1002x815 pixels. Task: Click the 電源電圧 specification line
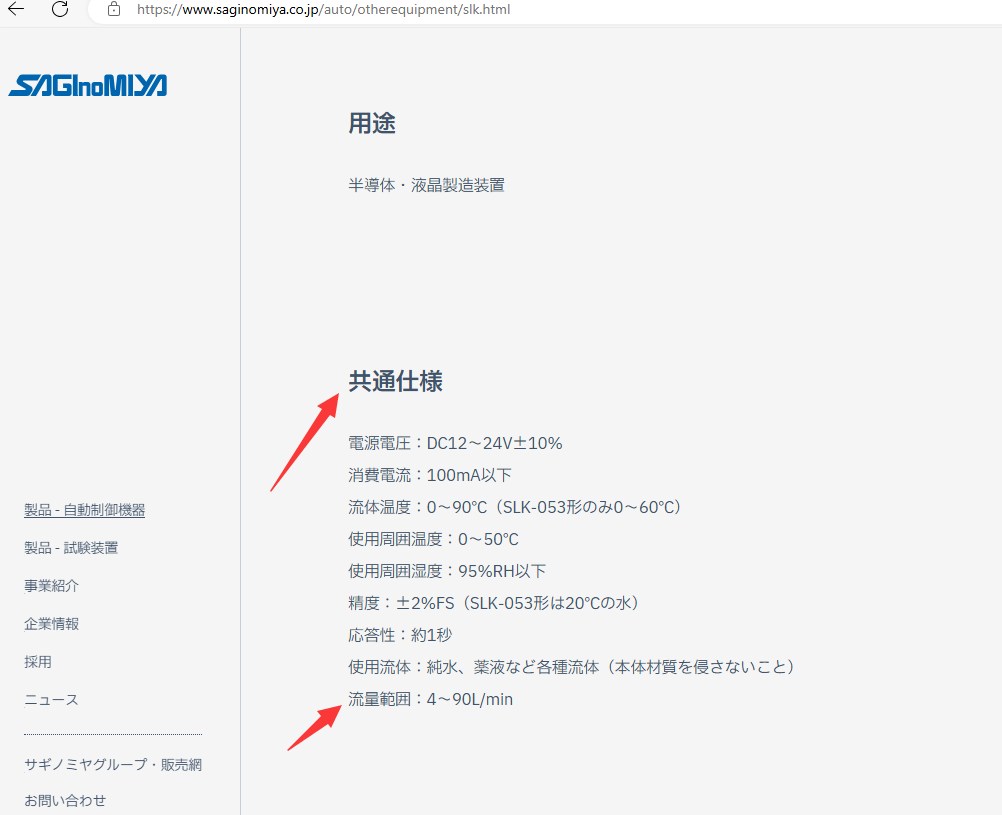(x=454, y=442)
